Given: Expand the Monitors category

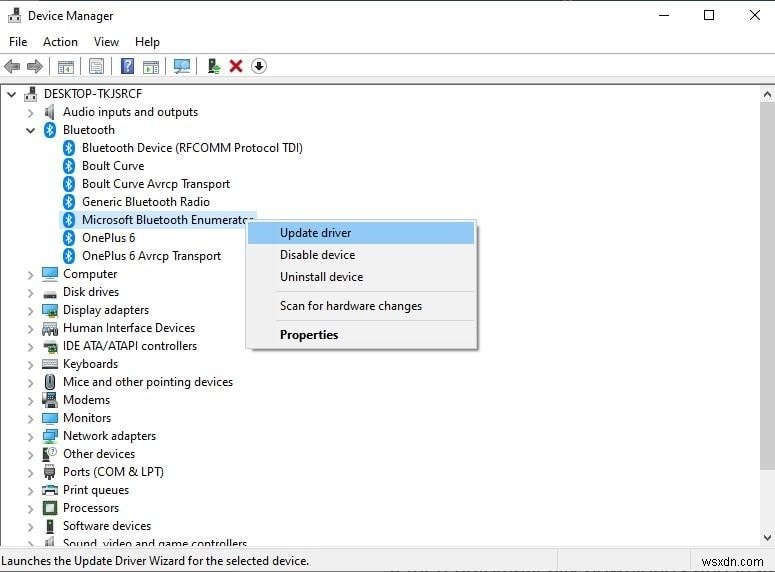Looking at the screenshot, I should 31,419.
